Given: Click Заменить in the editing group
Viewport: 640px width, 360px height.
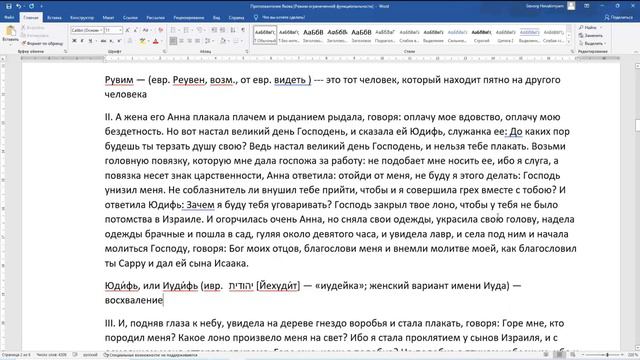Looking at the screenshot, I should pyautogui.click(x=591, y=36).
